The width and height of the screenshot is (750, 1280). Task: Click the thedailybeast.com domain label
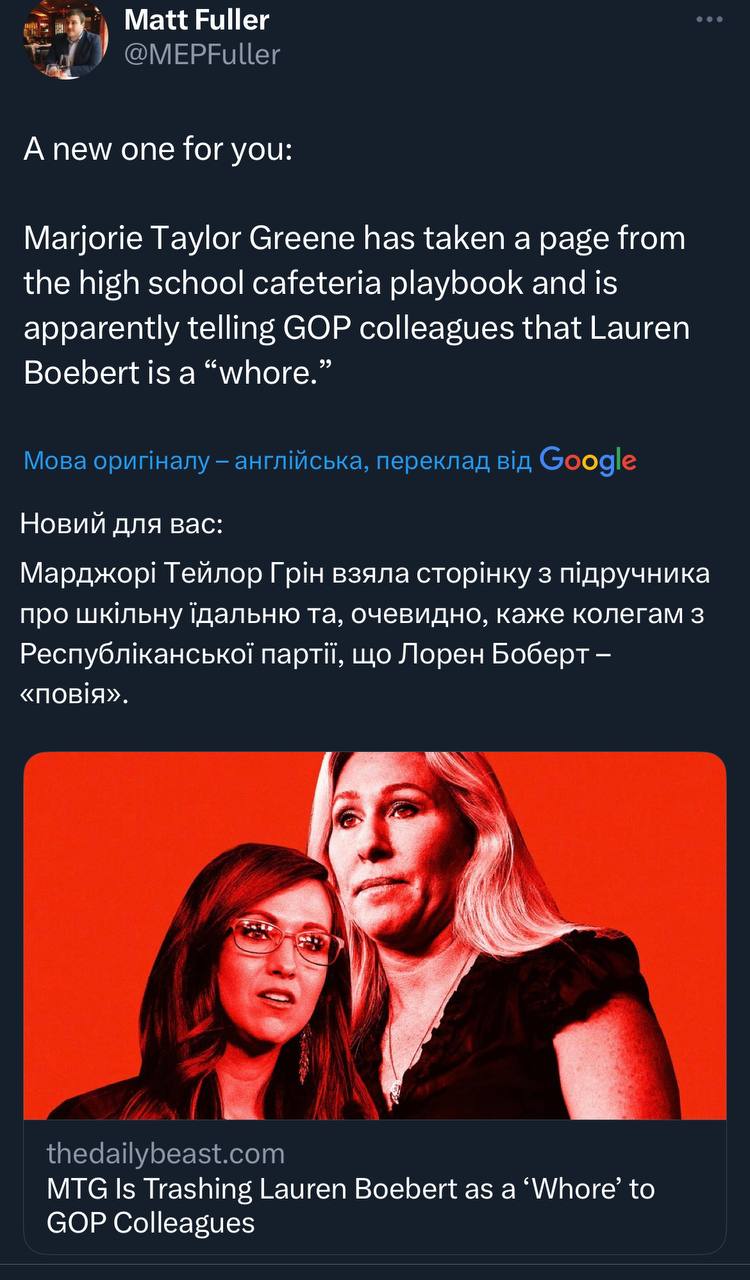pyautogui.click(x=165, y=1153)
